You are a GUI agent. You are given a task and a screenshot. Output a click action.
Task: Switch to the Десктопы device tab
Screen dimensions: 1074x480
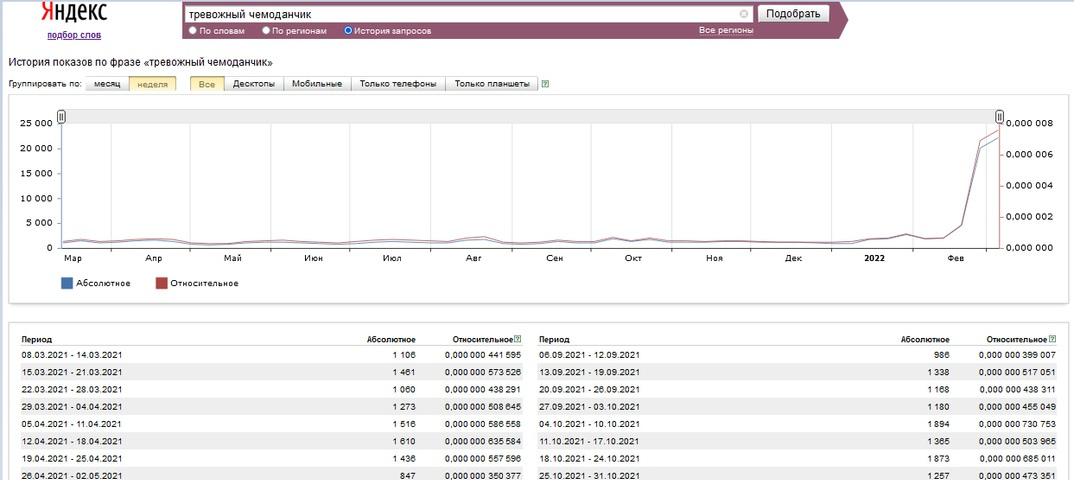click(254, 84)
